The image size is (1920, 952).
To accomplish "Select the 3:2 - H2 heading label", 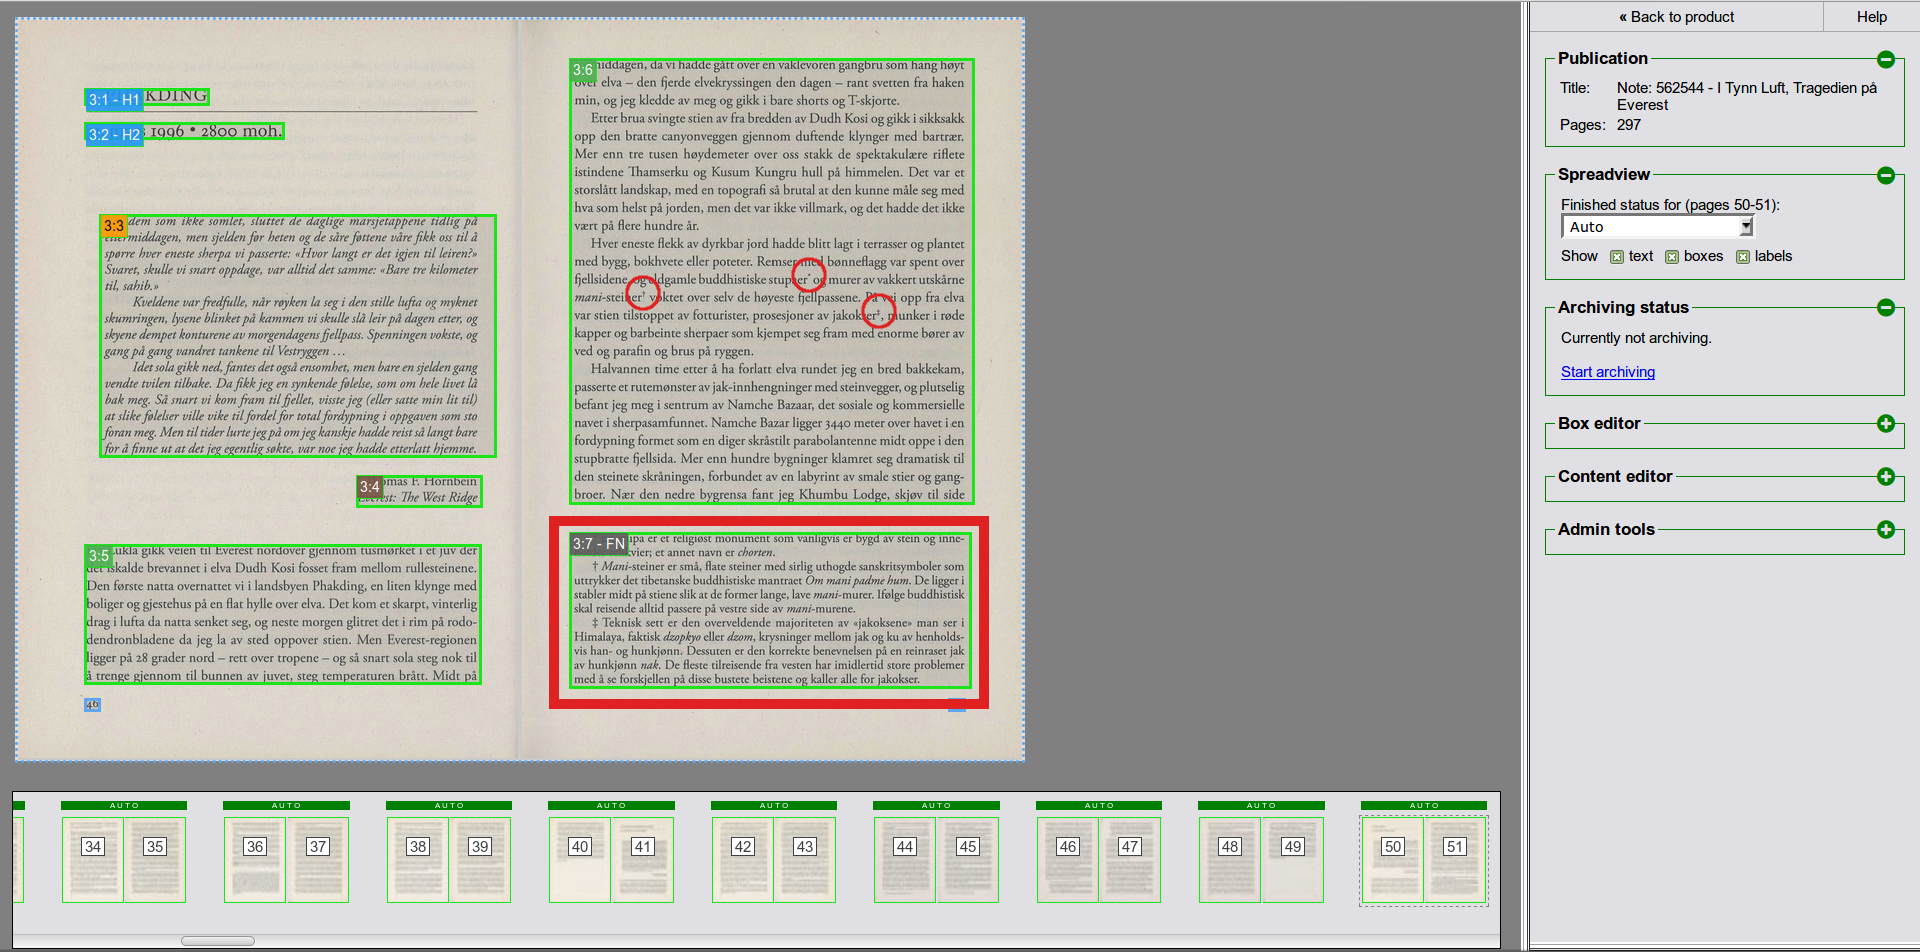I will tap(114, 135).
